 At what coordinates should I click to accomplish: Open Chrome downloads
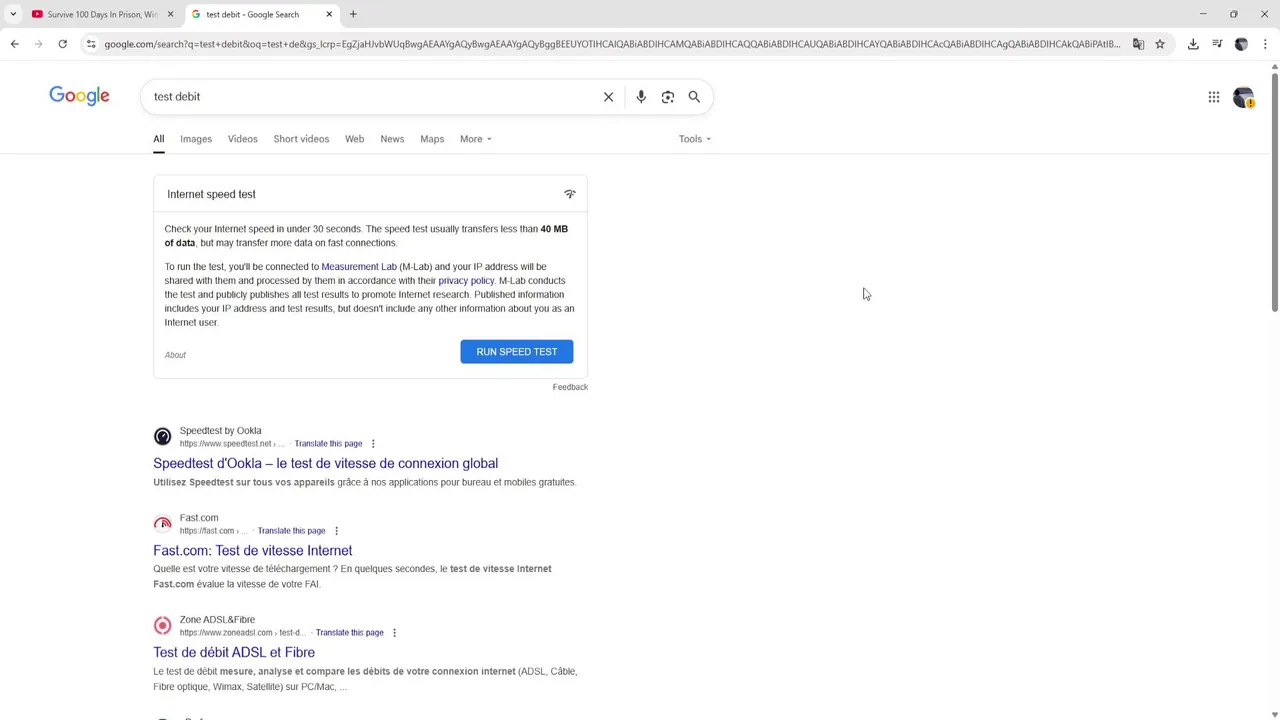[x=1193, y=44]
